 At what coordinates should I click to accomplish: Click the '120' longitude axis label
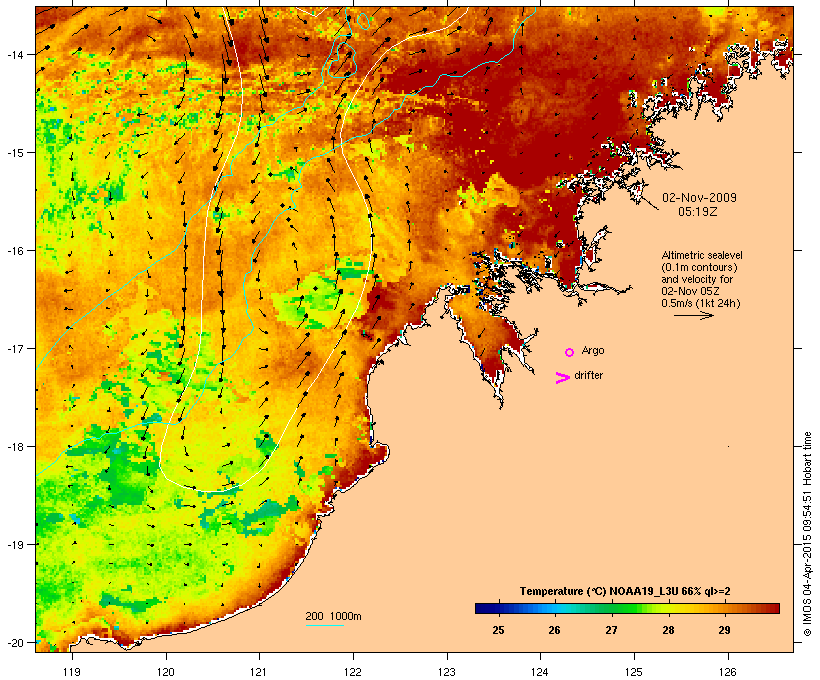pos(166,672)
